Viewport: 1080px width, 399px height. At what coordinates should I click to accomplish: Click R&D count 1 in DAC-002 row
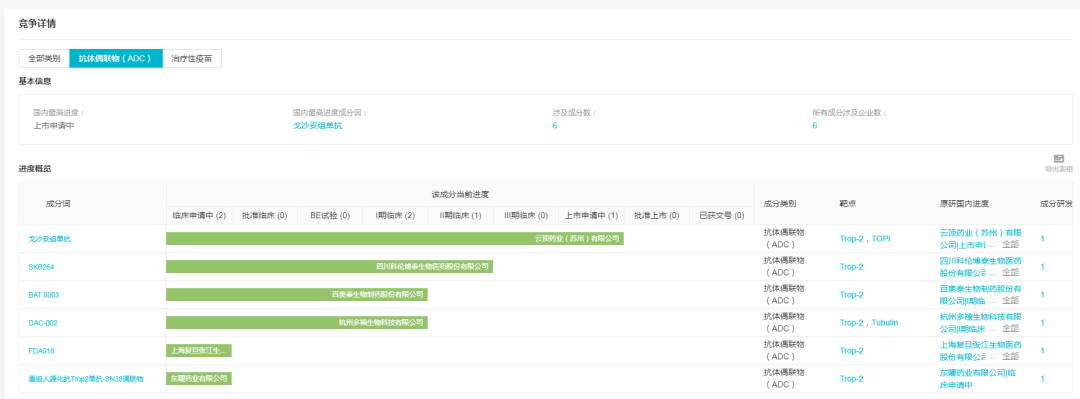point(1043,323)
